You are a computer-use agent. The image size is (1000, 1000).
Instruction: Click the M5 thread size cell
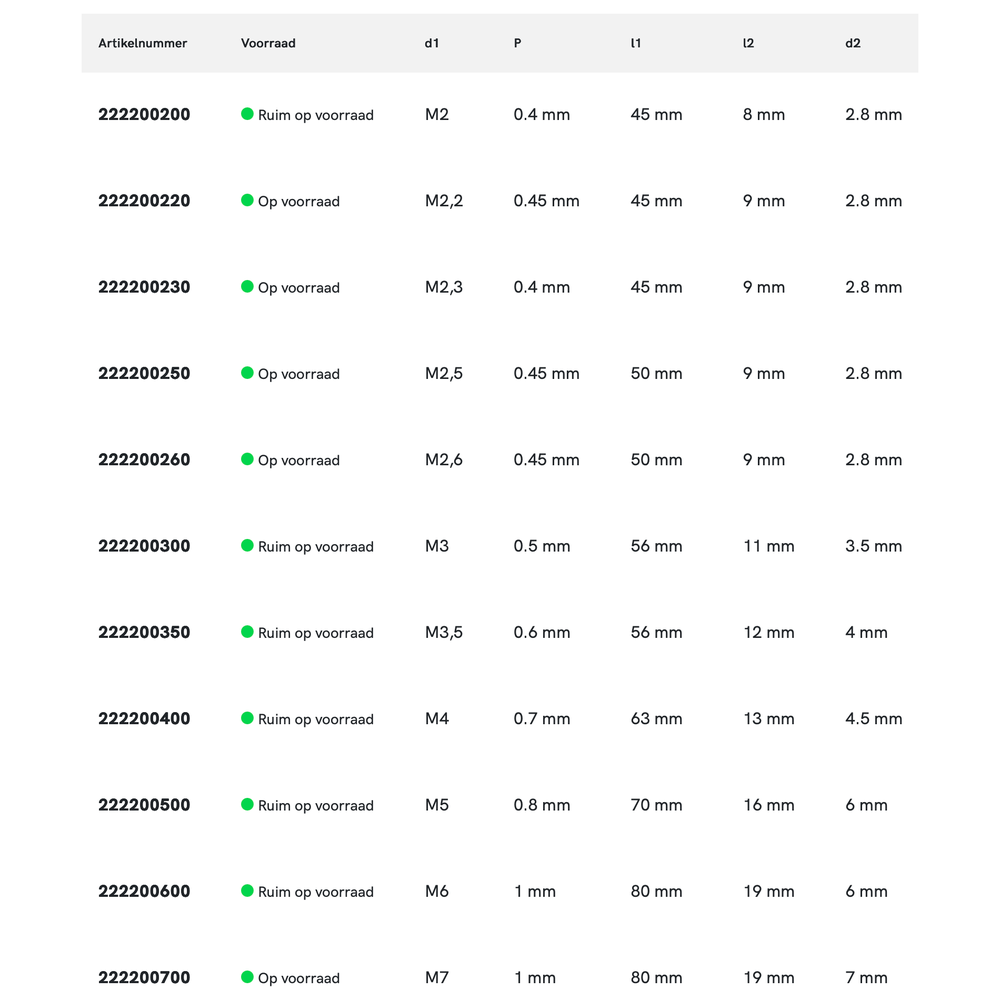point(437,805)
